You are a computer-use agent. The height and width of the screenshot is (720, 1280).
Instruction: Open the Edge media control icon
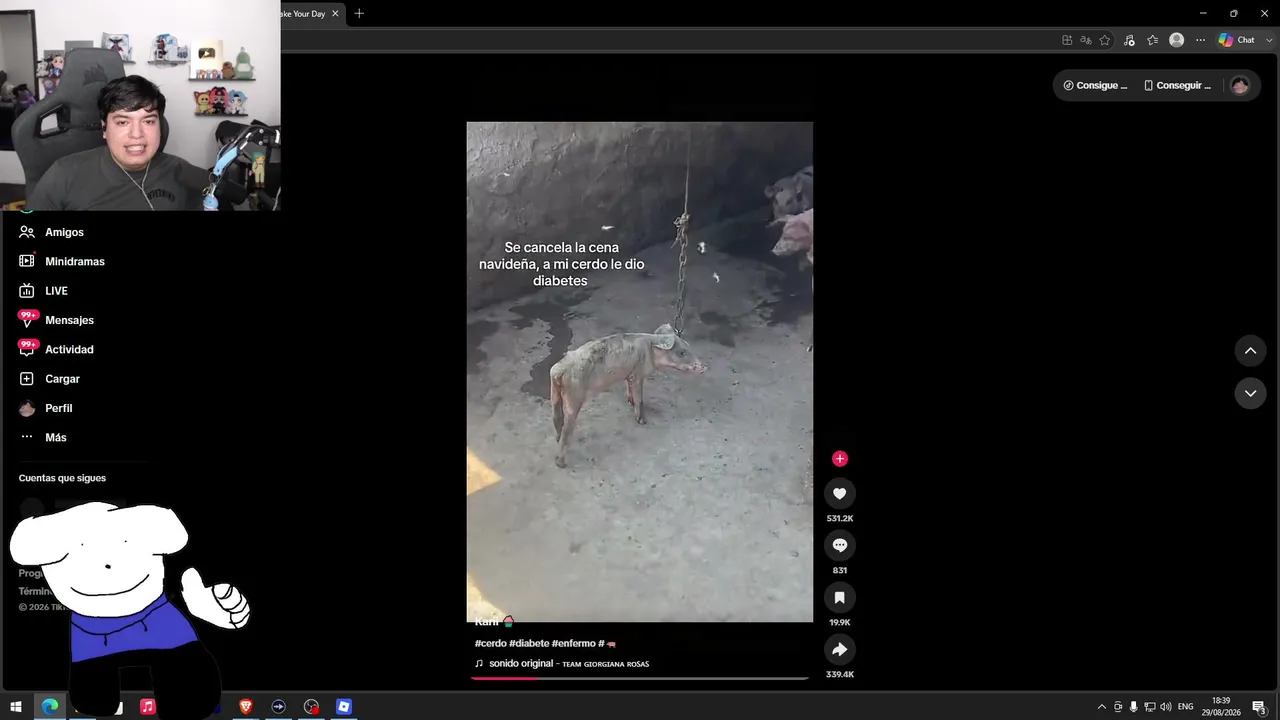1129,40
